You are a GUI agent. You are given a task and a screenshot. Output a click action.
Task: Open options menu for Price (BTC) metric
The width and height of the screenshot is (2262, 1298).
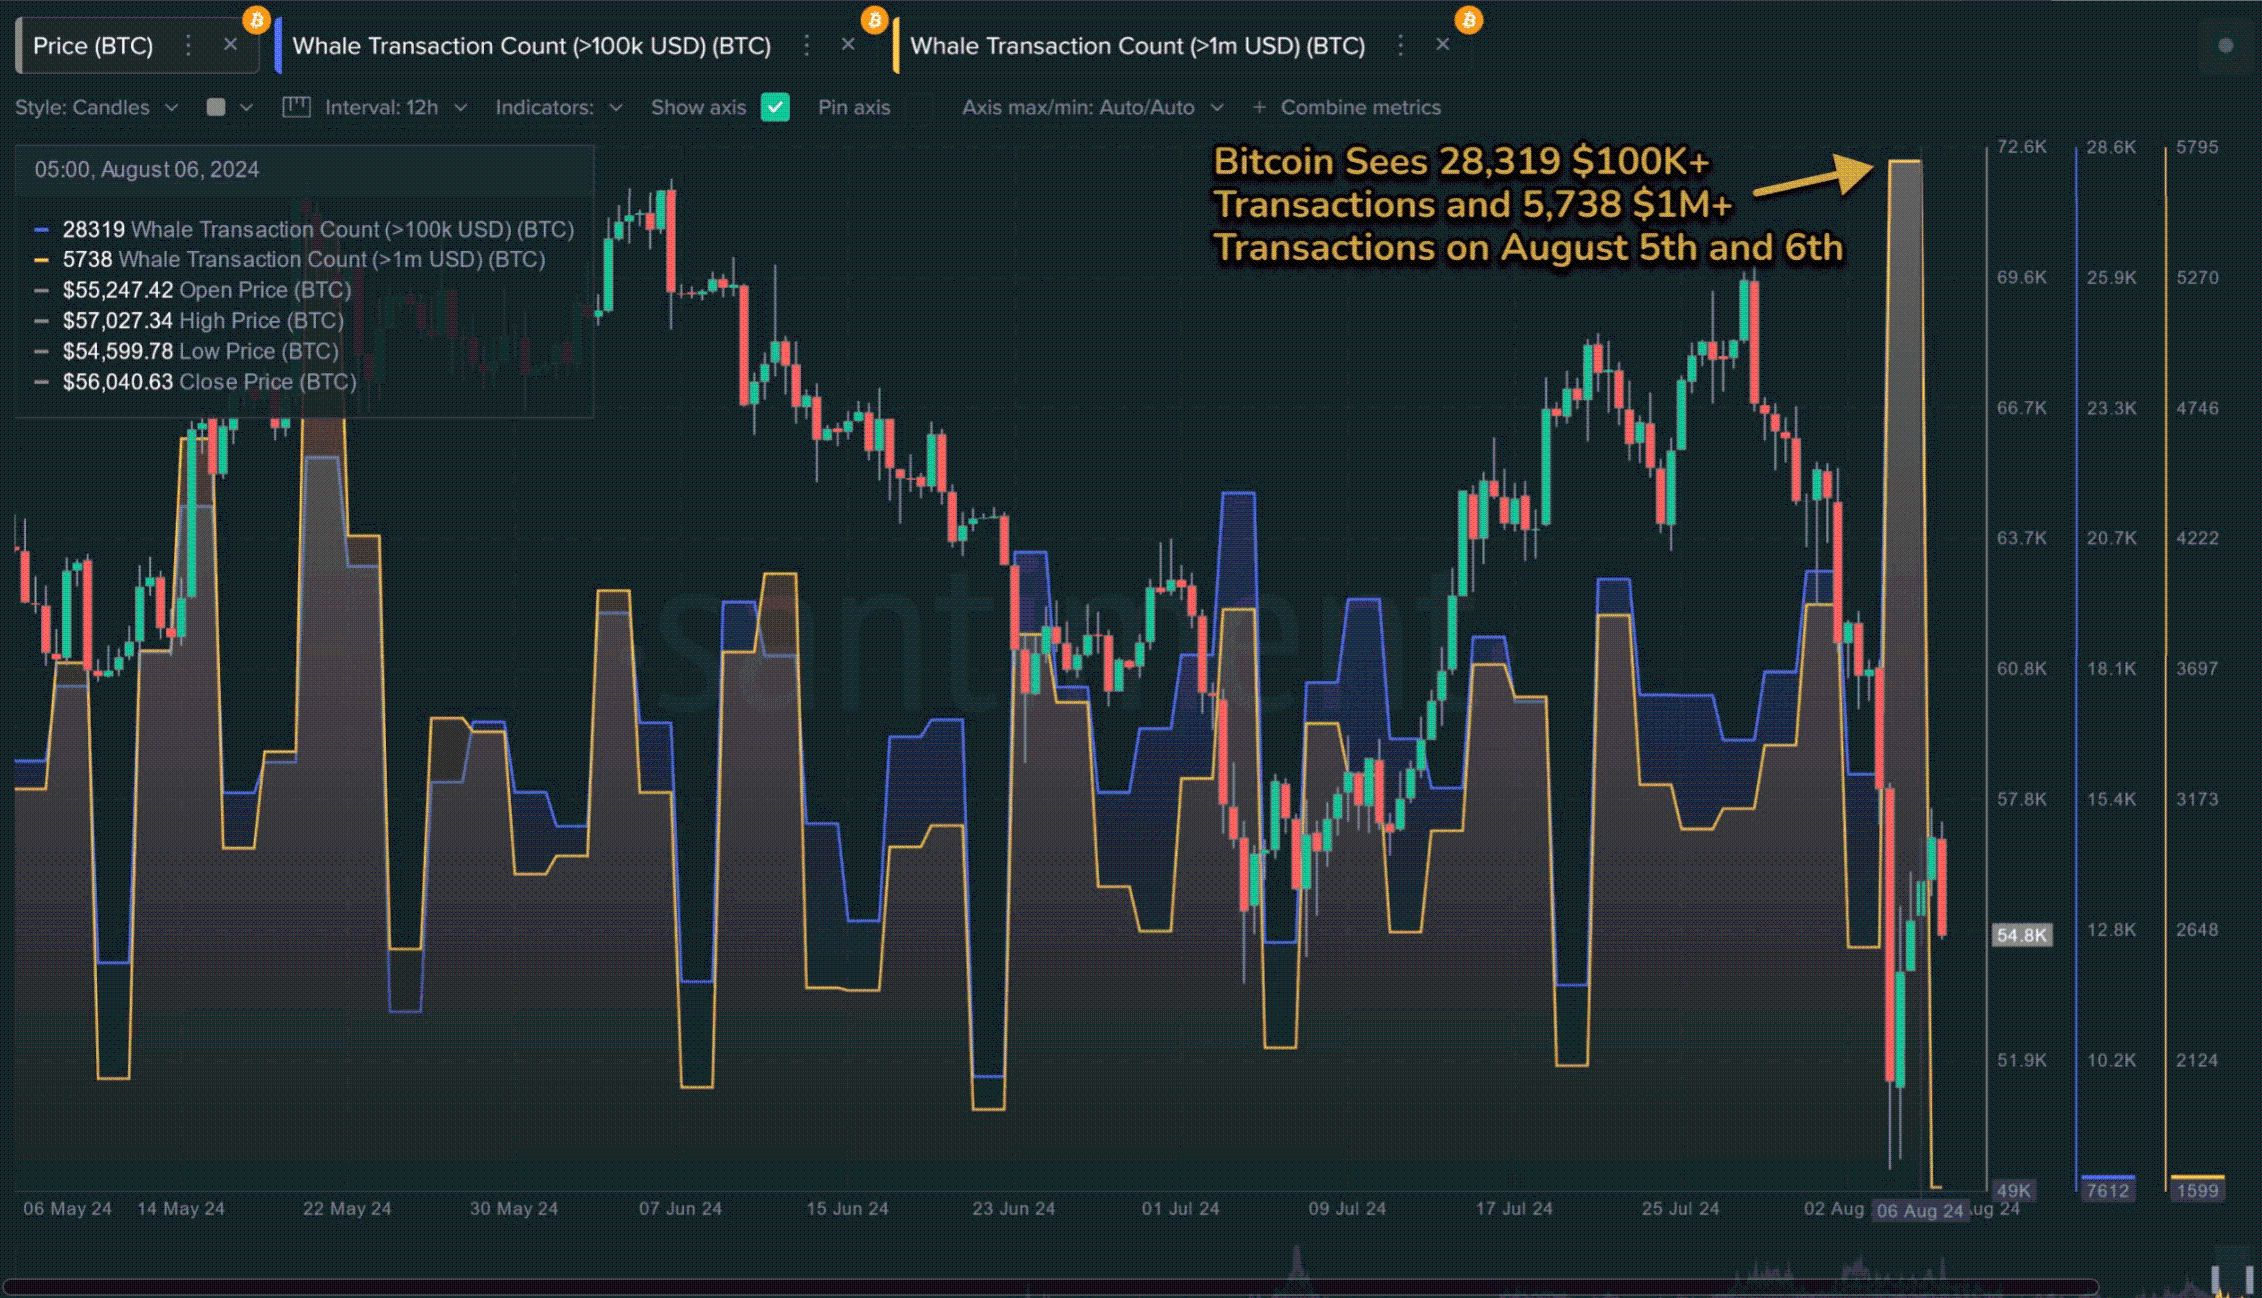click(x=187, y=45)
